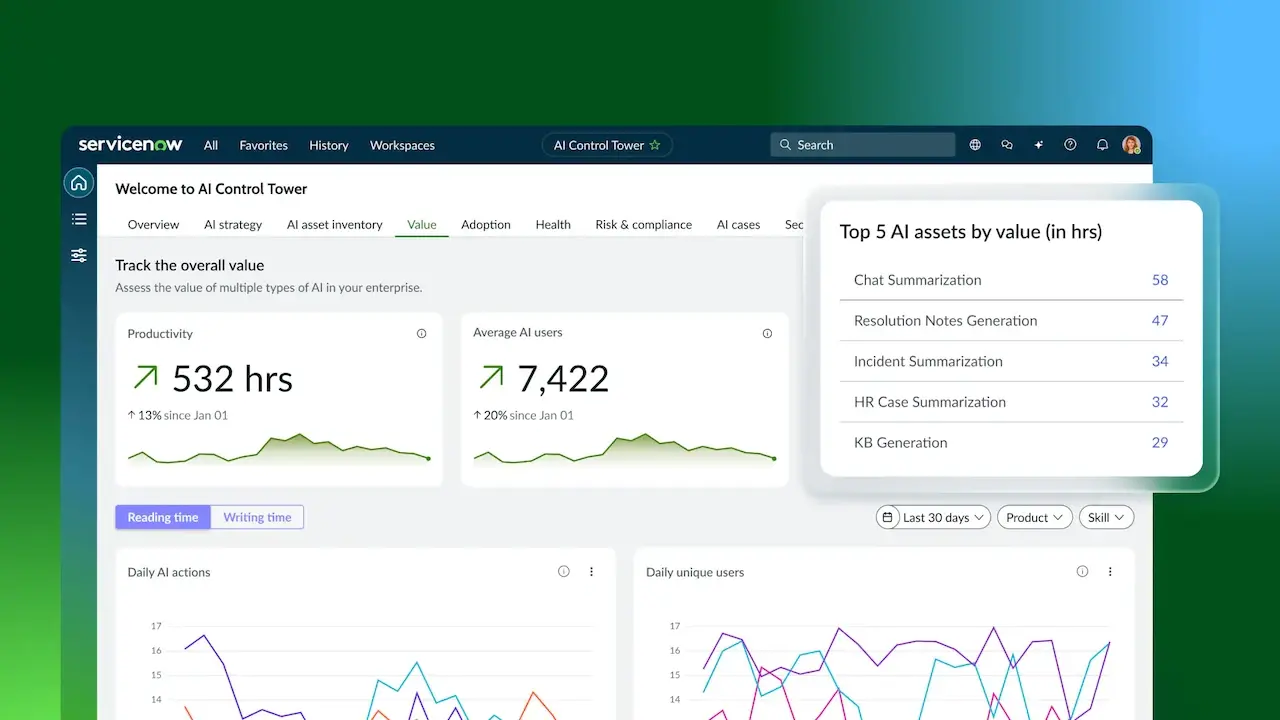Favorite AI Control Tower with star
The height and width of the screenshot is (720, 1280).
click(655, 145)
